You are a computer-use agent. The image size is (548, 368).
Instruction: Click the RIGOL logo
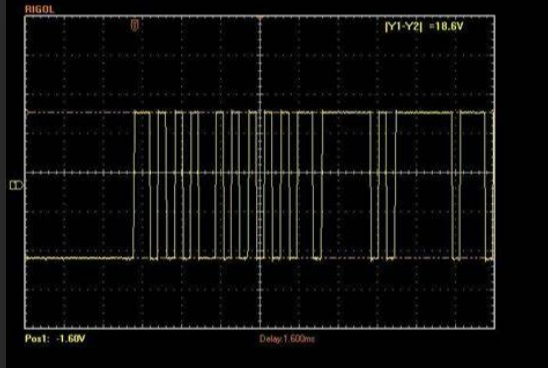tap(39, 9)
